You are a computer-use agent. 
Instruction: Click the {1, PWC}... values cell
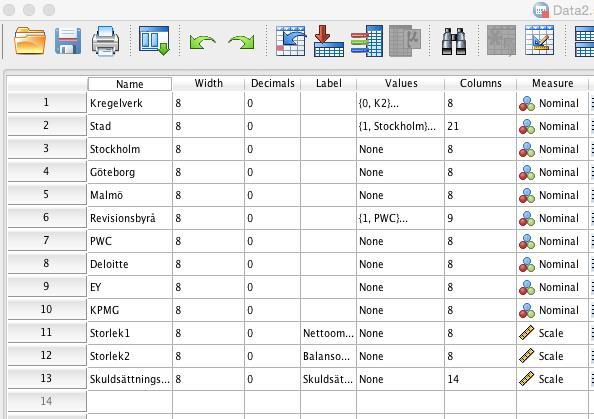(400, 218)
